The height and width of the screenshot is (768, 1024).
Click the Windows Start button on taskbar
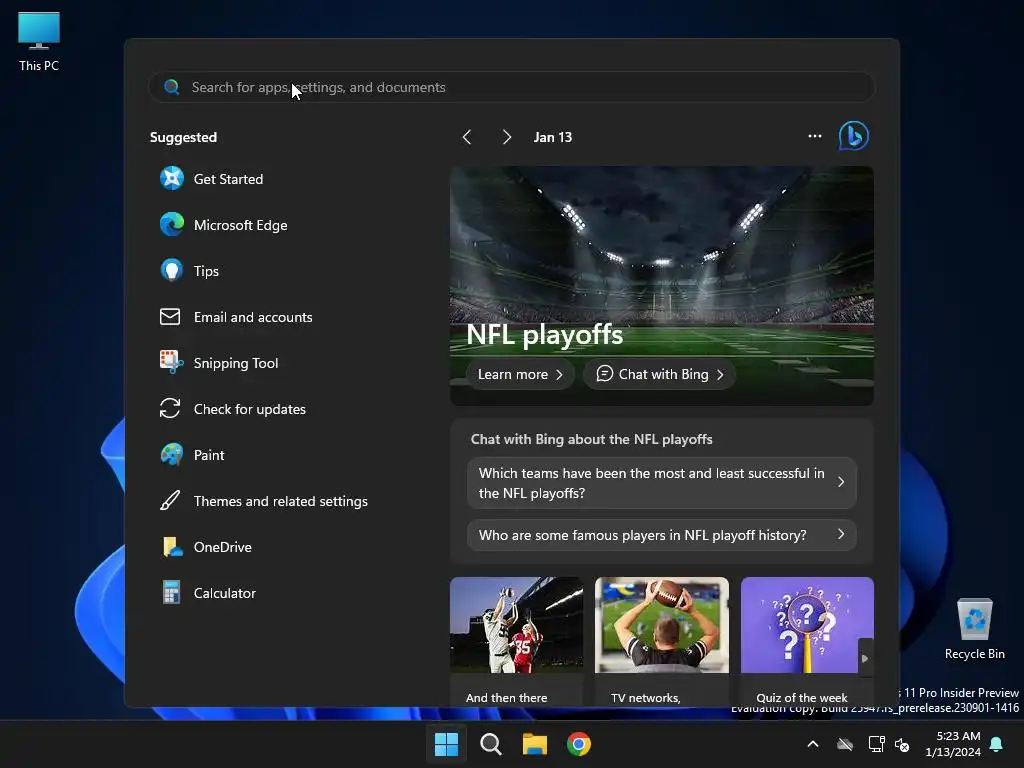coord(447,744)
